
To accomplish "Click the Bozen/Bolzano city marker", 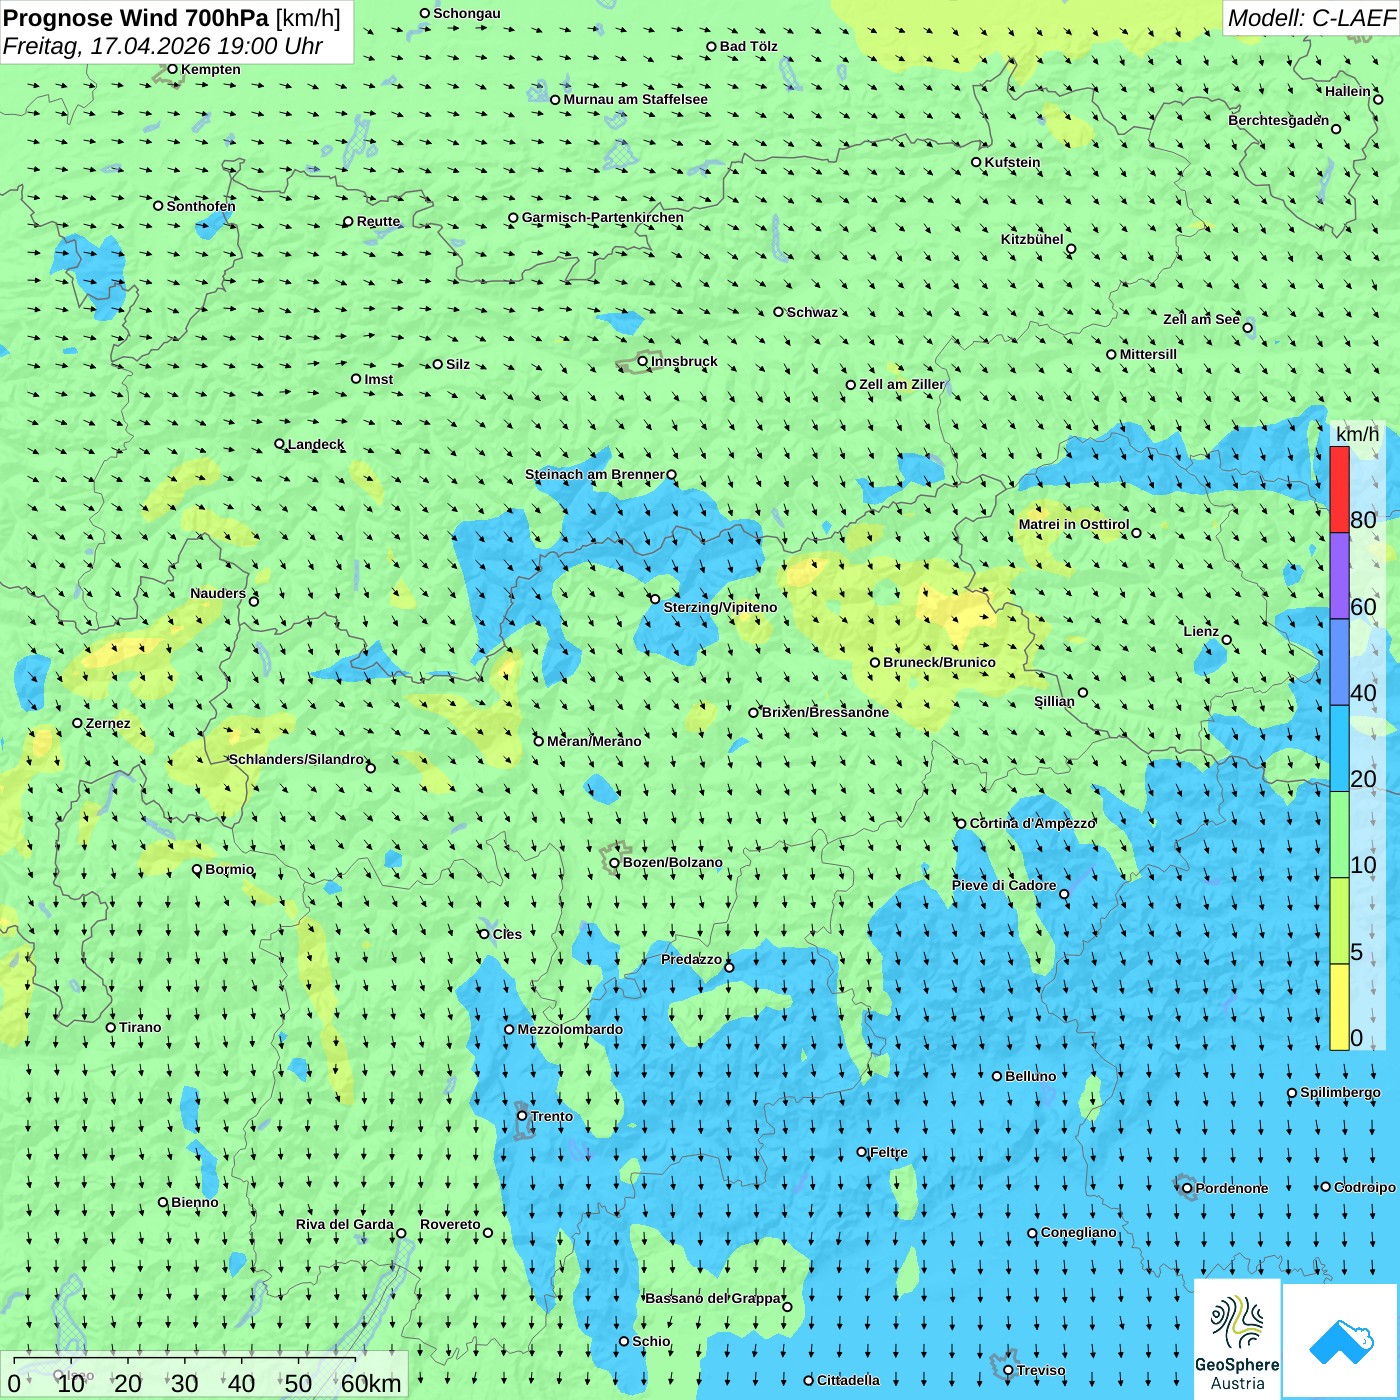I will (x=614, y=862).
